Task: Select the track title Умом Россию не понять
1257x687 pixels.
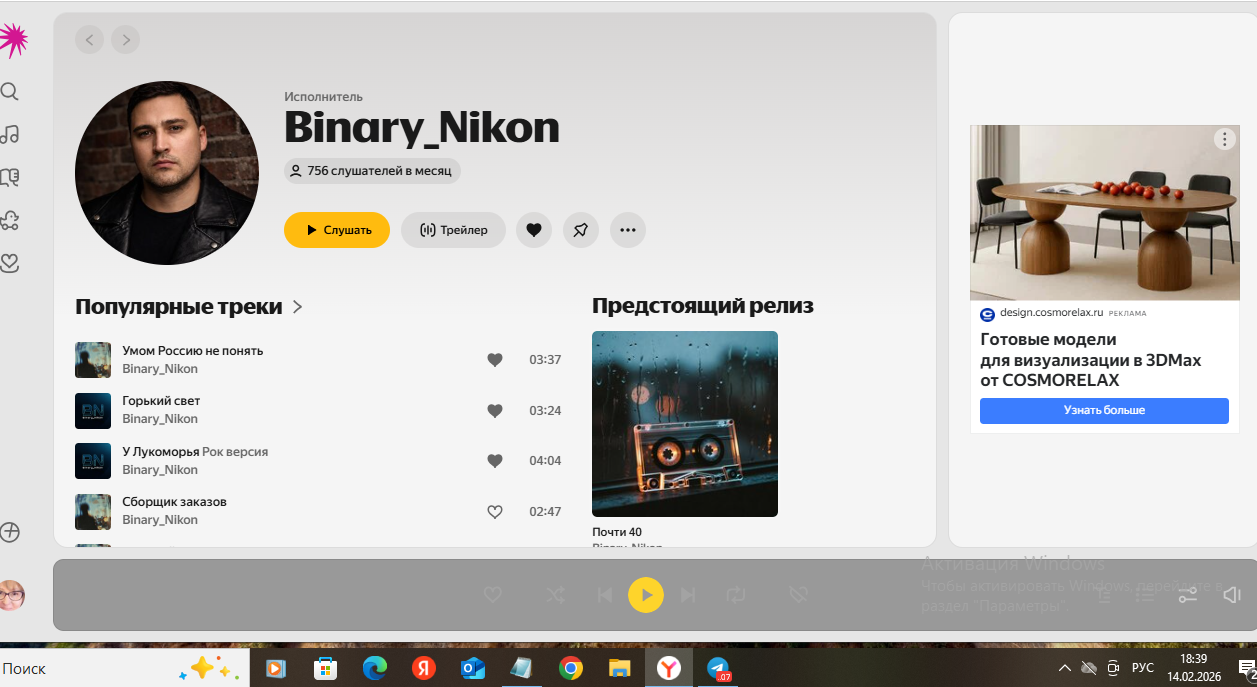Action: 193,351
